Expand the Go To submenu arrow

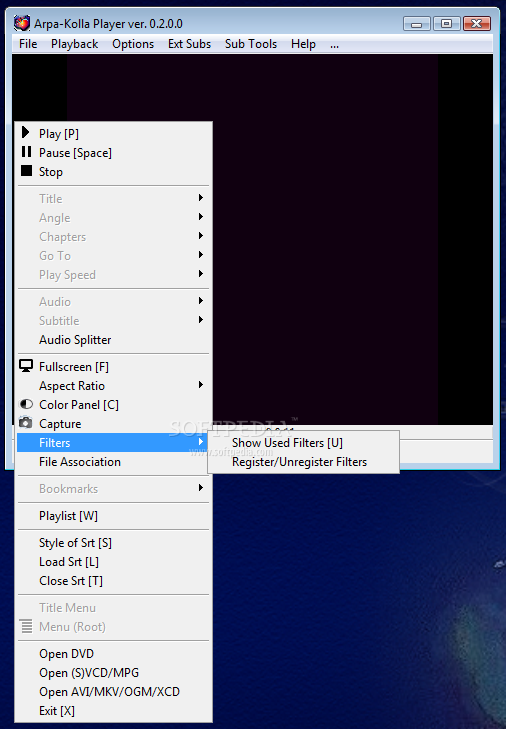(x=201, y=255)
